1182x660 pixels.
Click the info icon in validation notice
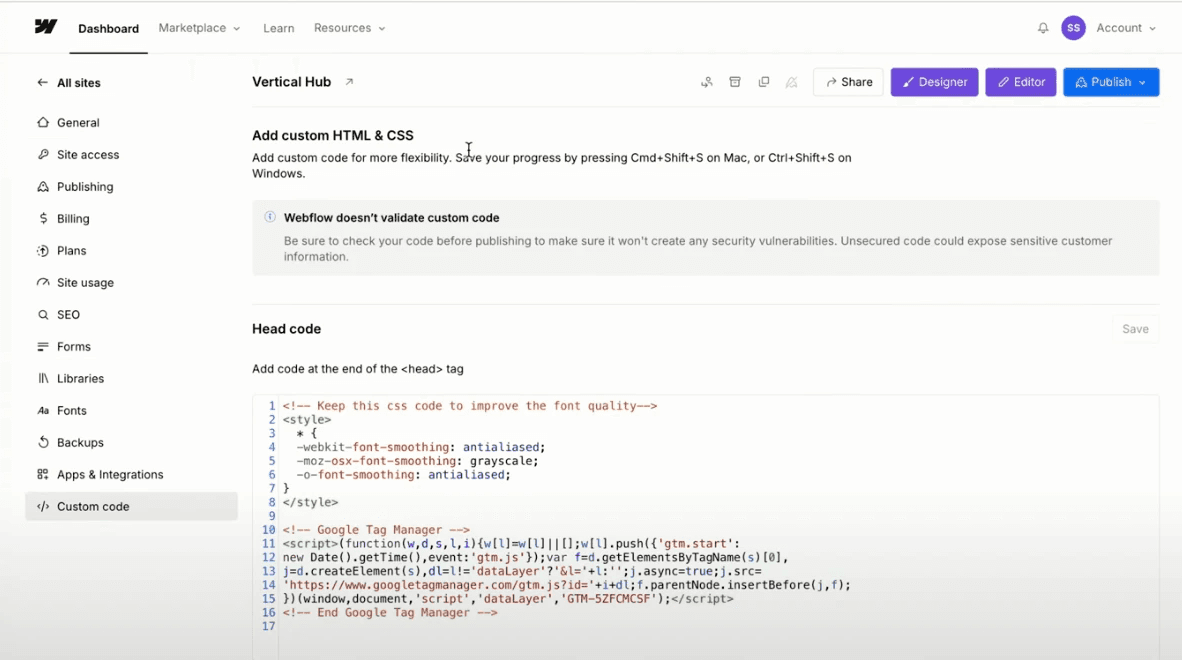(x=270, y=217)
